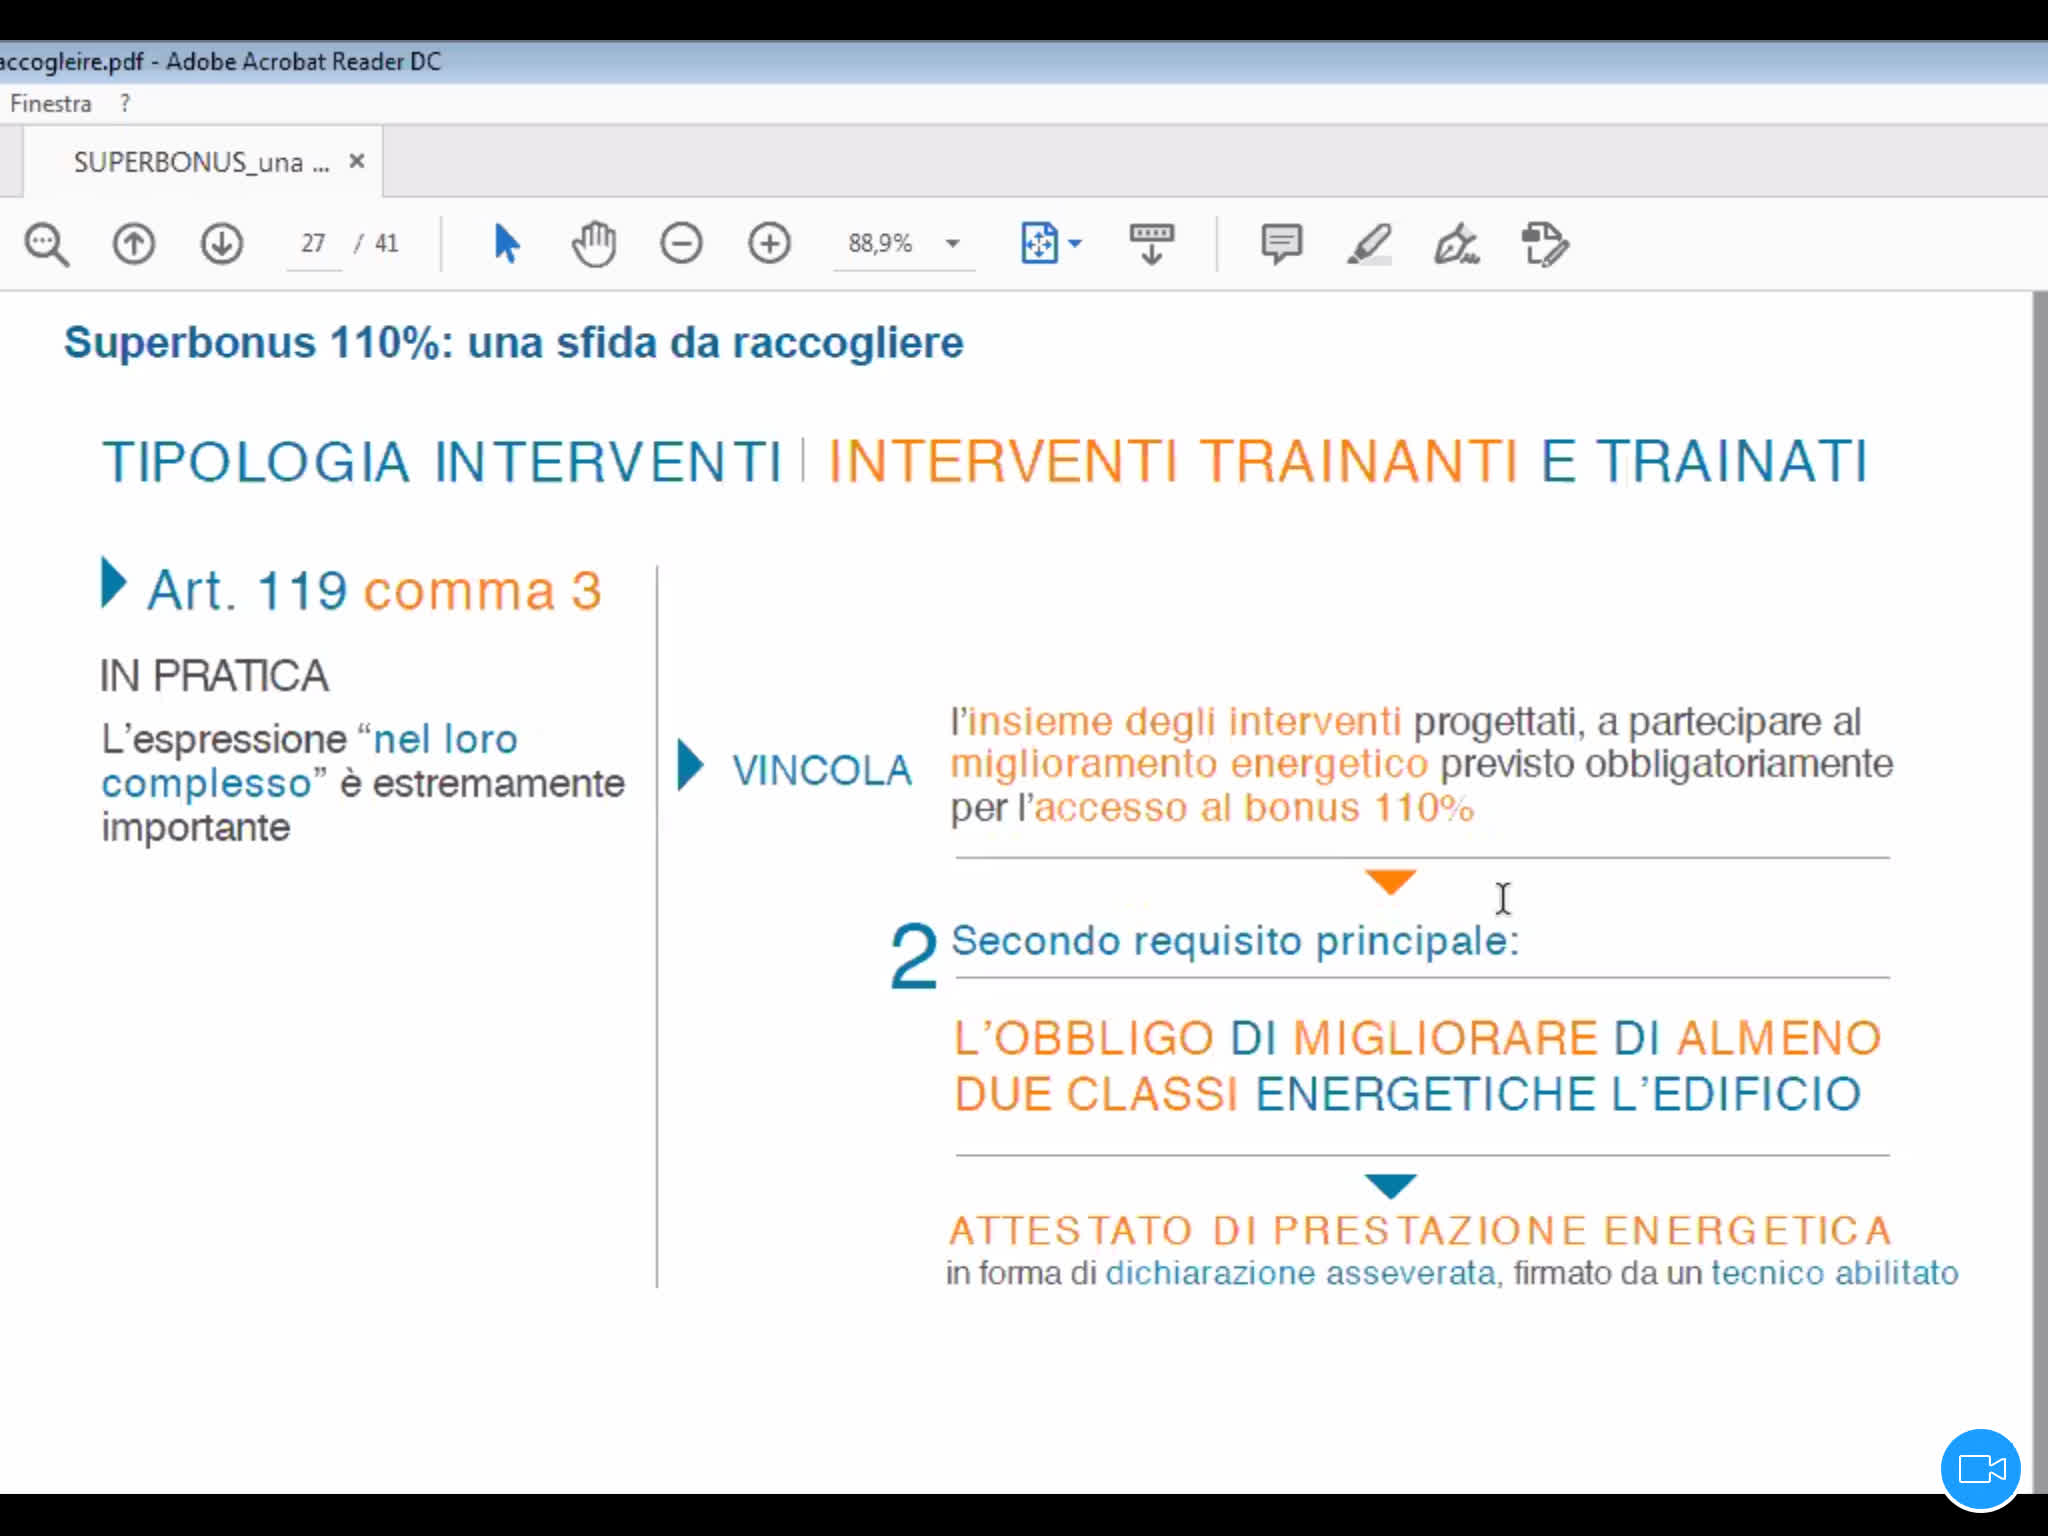The height and width of the screenshot is (1536, 2048).
Task: Open the ? help menu
Action: [125, 104]
